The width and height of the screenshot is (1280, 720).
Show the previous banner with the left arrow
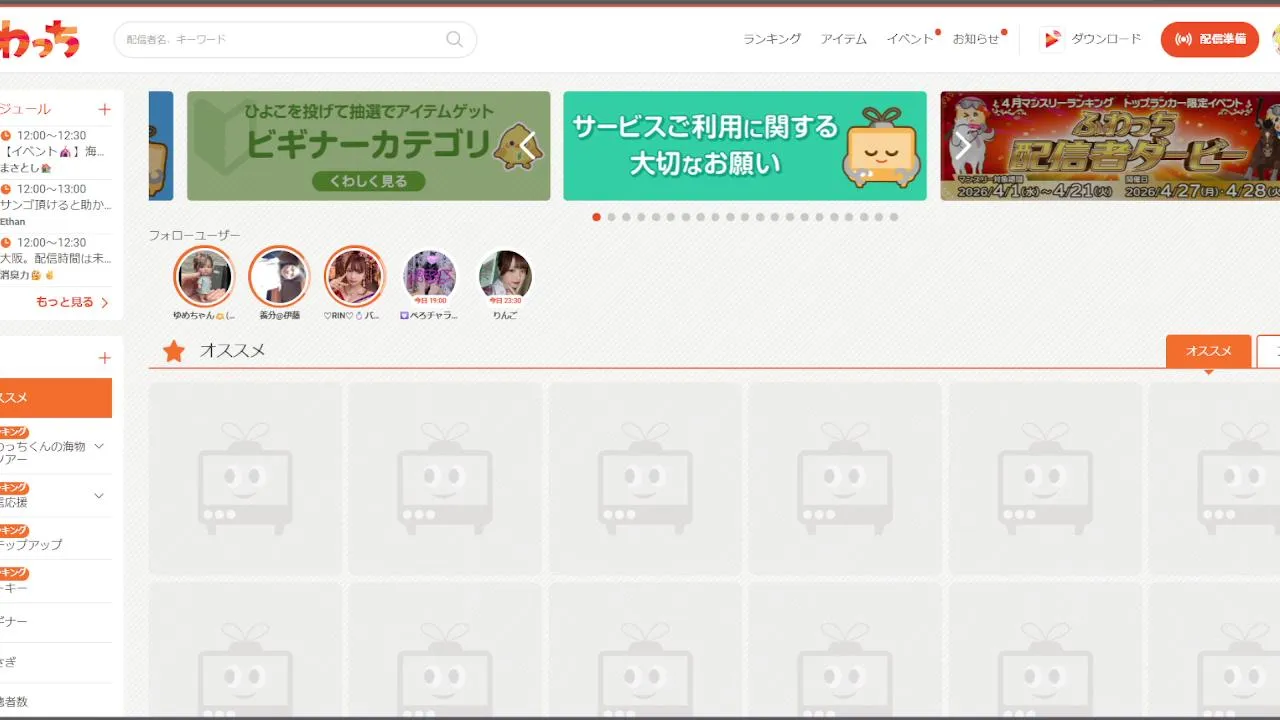(528, 146)
